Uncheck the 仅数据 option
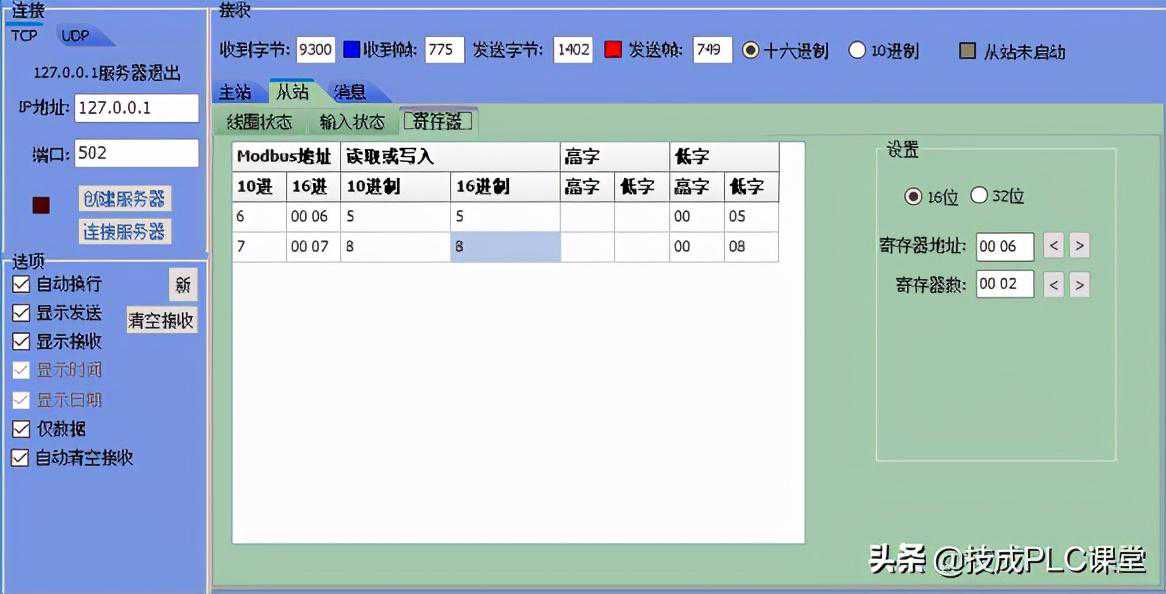Viewport: 1166px width, 594px height. (21, 429)
